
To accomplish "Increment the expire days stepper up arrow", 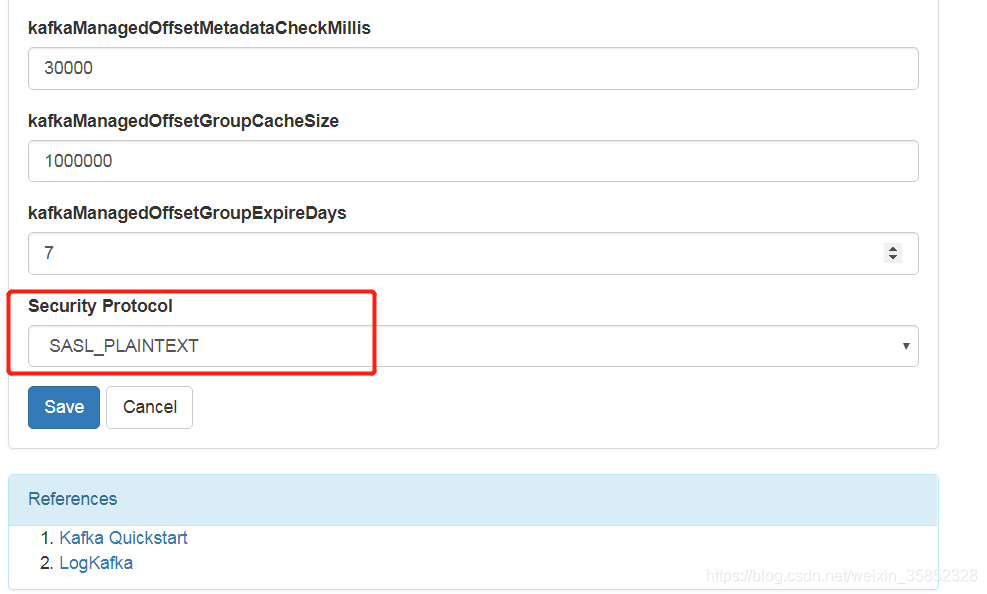I will [893, 249].
